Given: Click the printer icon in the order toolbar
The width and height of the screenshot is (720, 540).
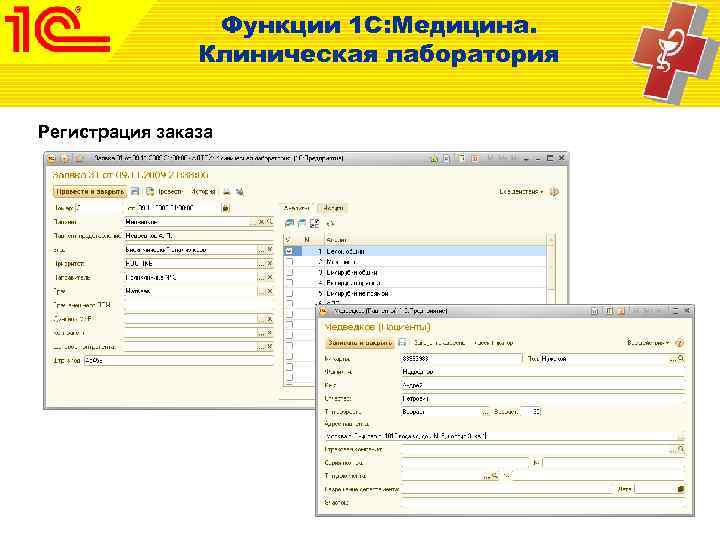Looking at the screenshot, I should point(227,191).
